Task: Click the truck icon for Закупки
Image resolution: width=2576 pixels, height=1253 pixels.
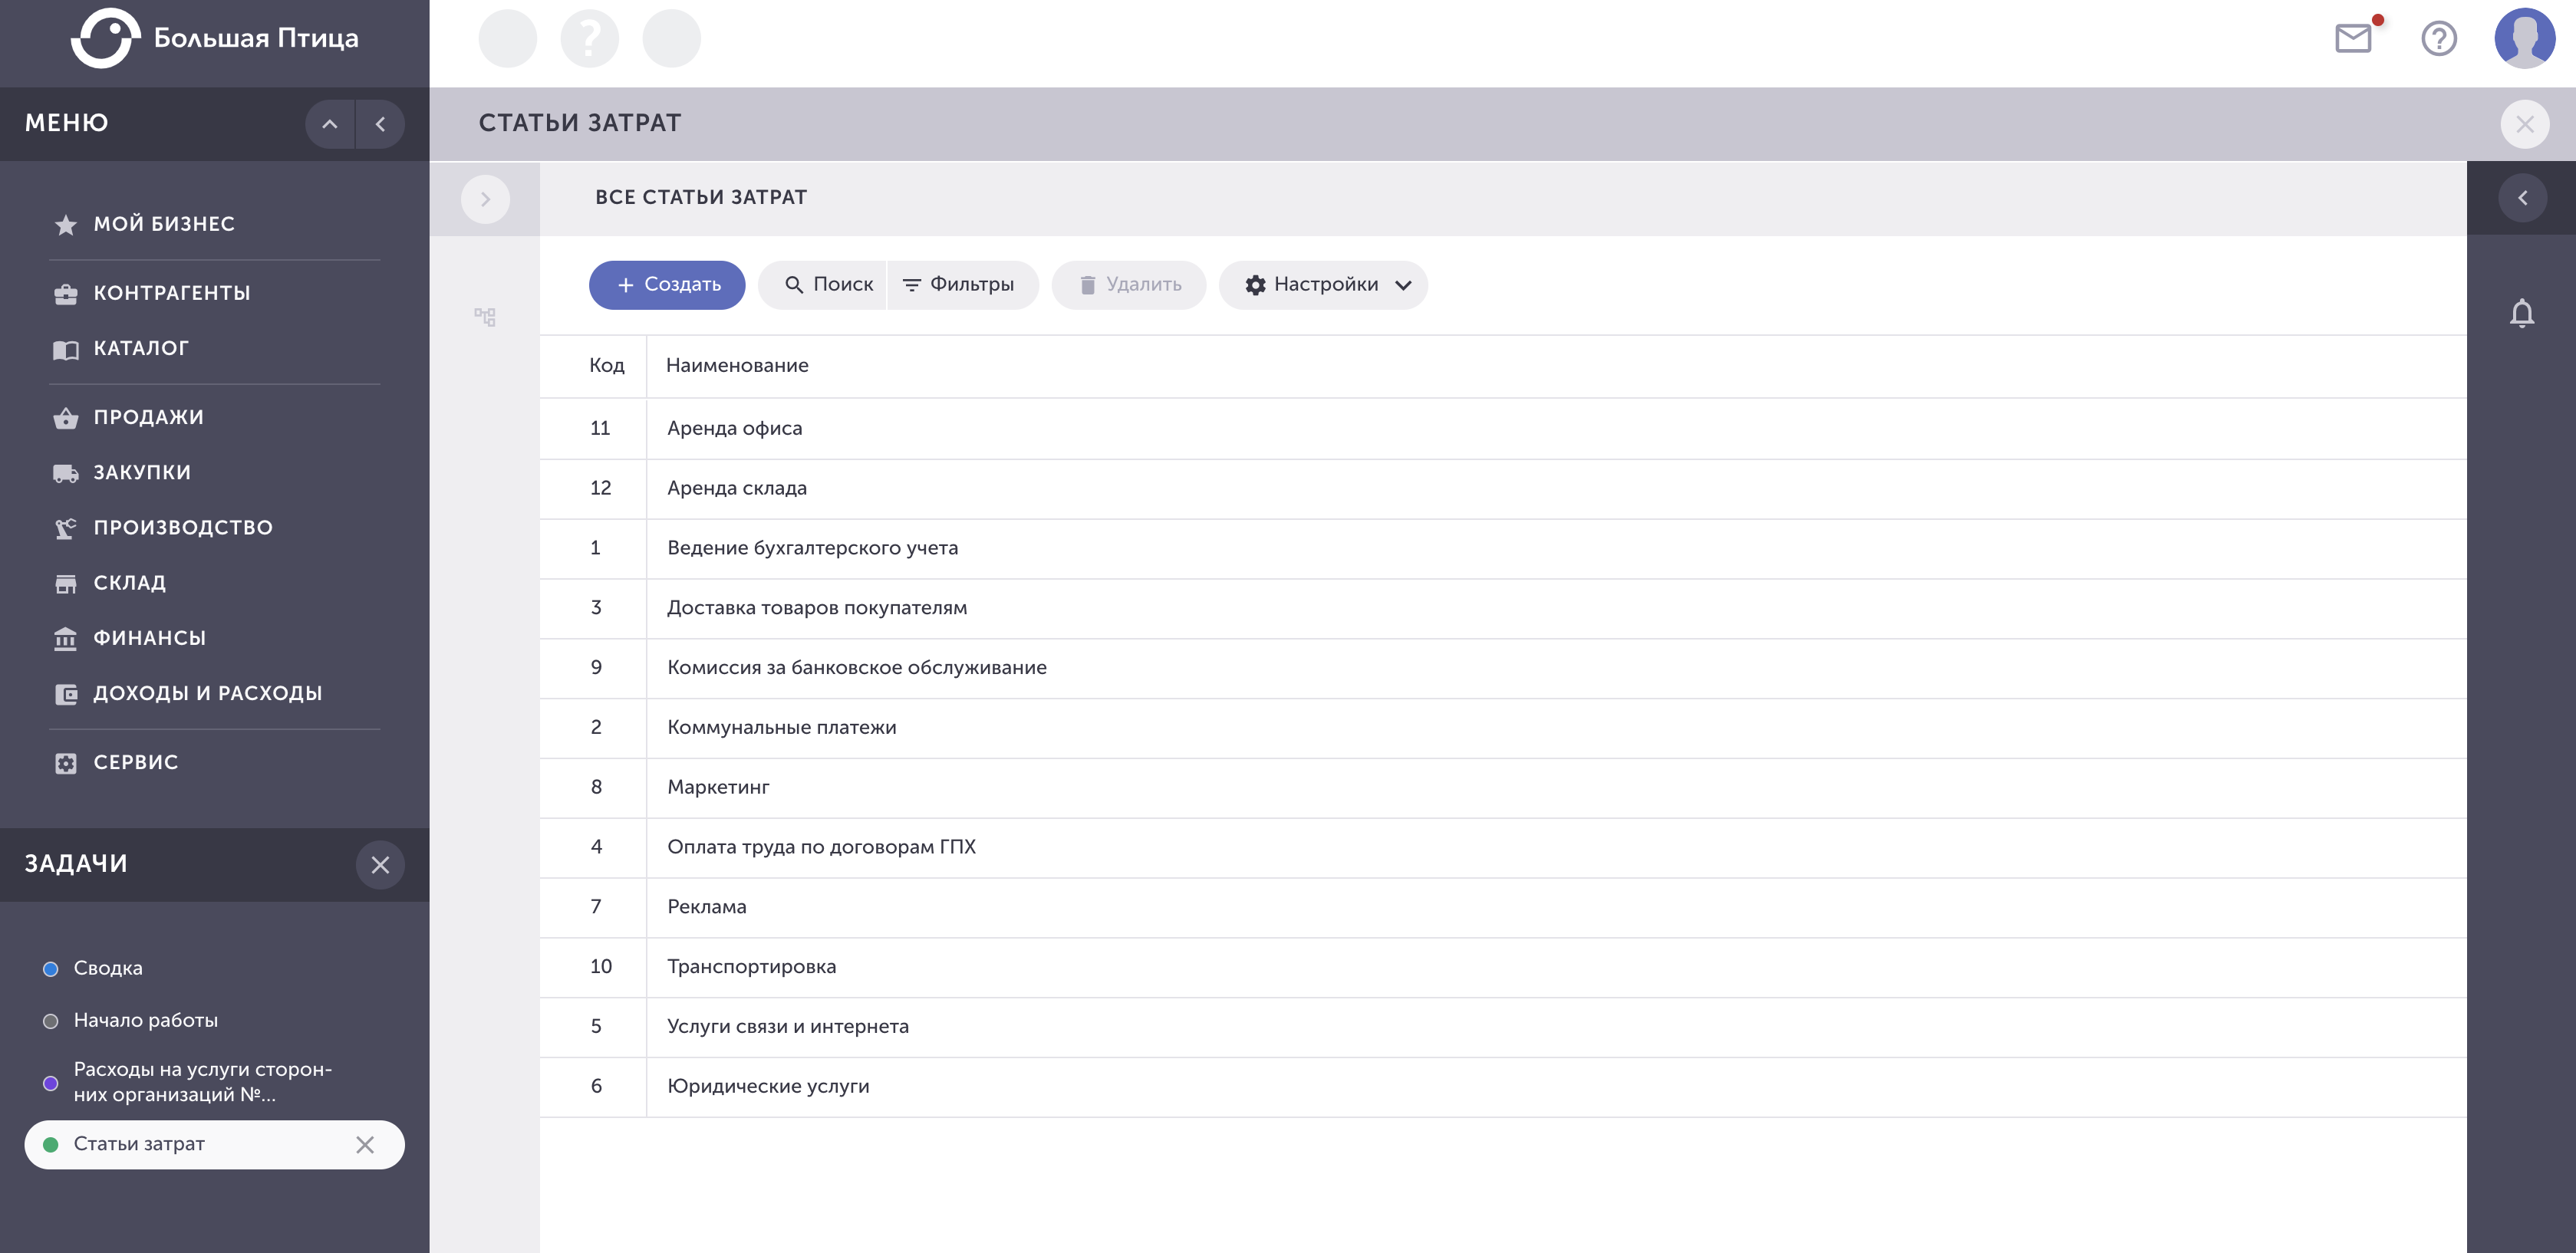Action: tap(65, 473)
